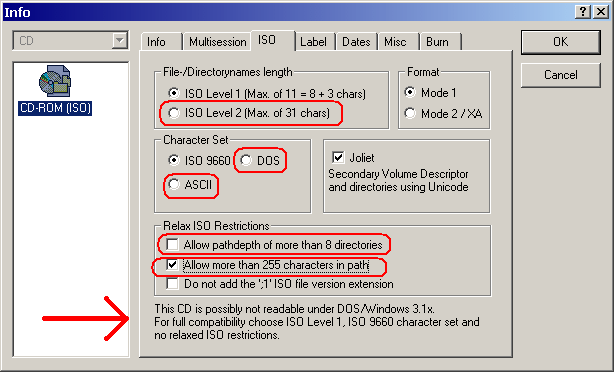Viewport: 614px width, 372px height.
Task: Click the 'Secondary Volume Descriptor' description text
Action: point(398,180)
